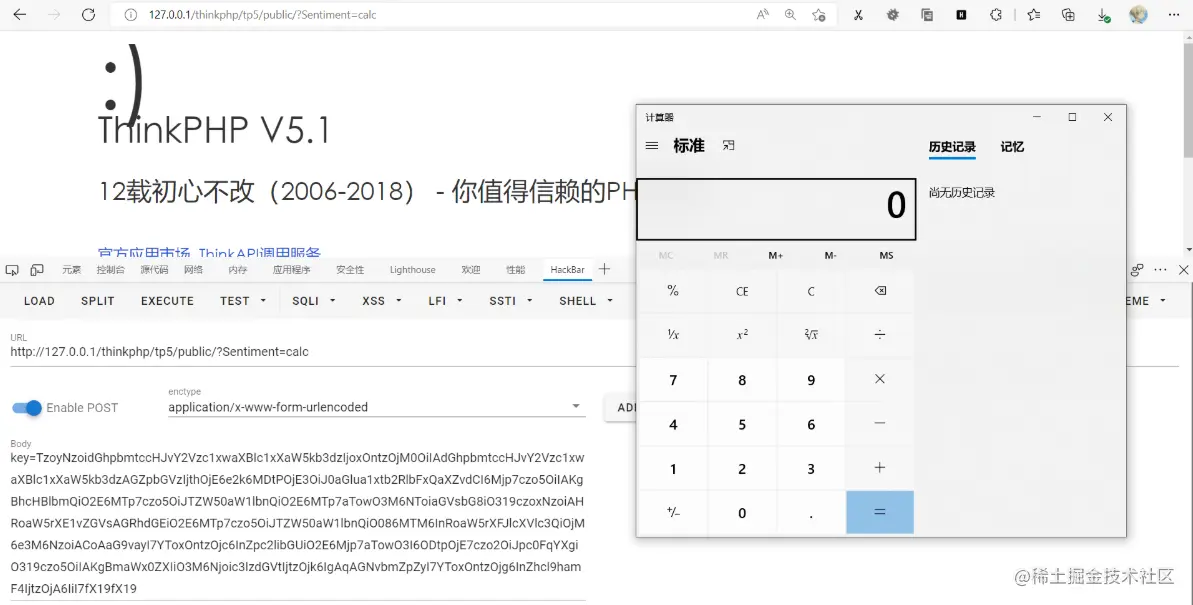Switch calculator panel to 记忆 tab
Viewport: 1193px width, 605px height.
click(x=1012, y=147)
